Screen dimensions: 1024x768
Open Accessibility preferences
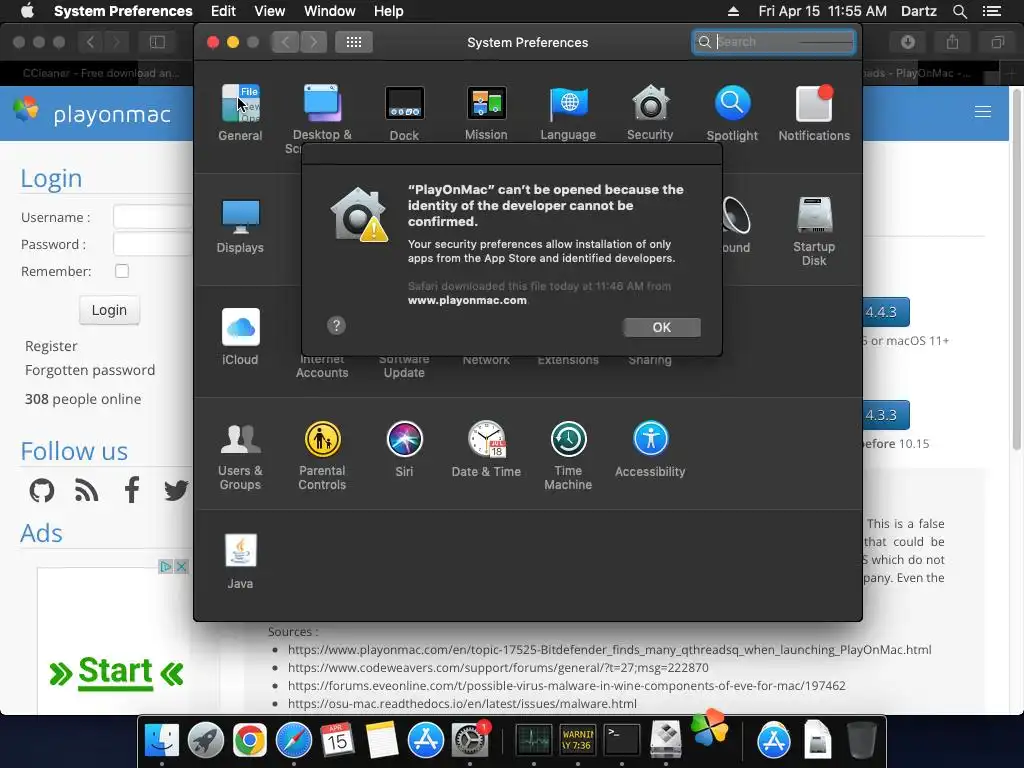650,449
